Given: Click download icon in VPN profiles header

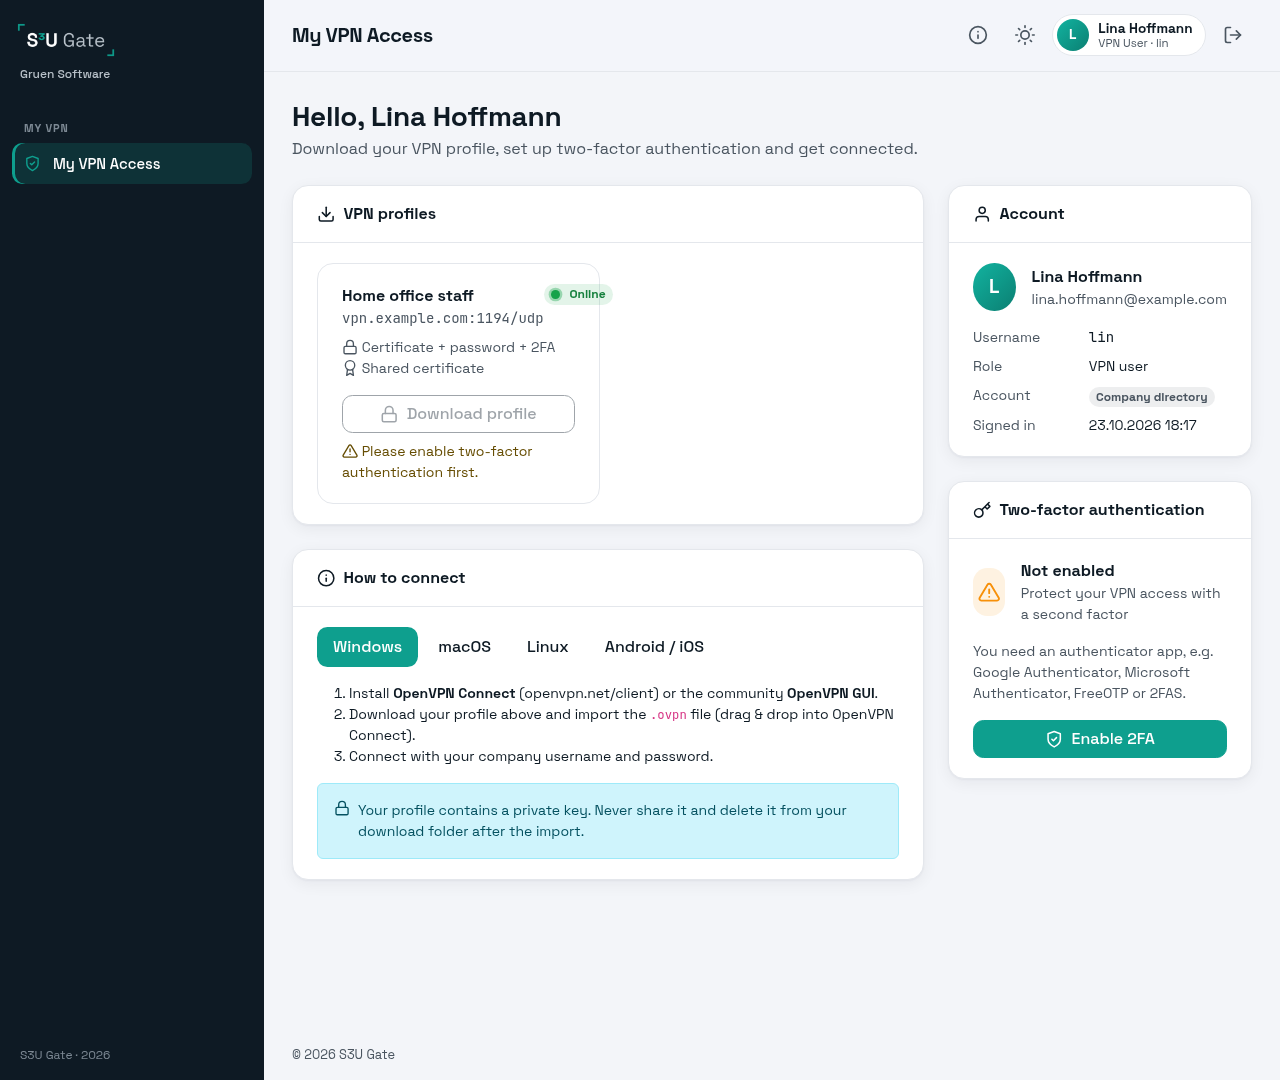Looking at the screenshot, I should coord(326,214).
